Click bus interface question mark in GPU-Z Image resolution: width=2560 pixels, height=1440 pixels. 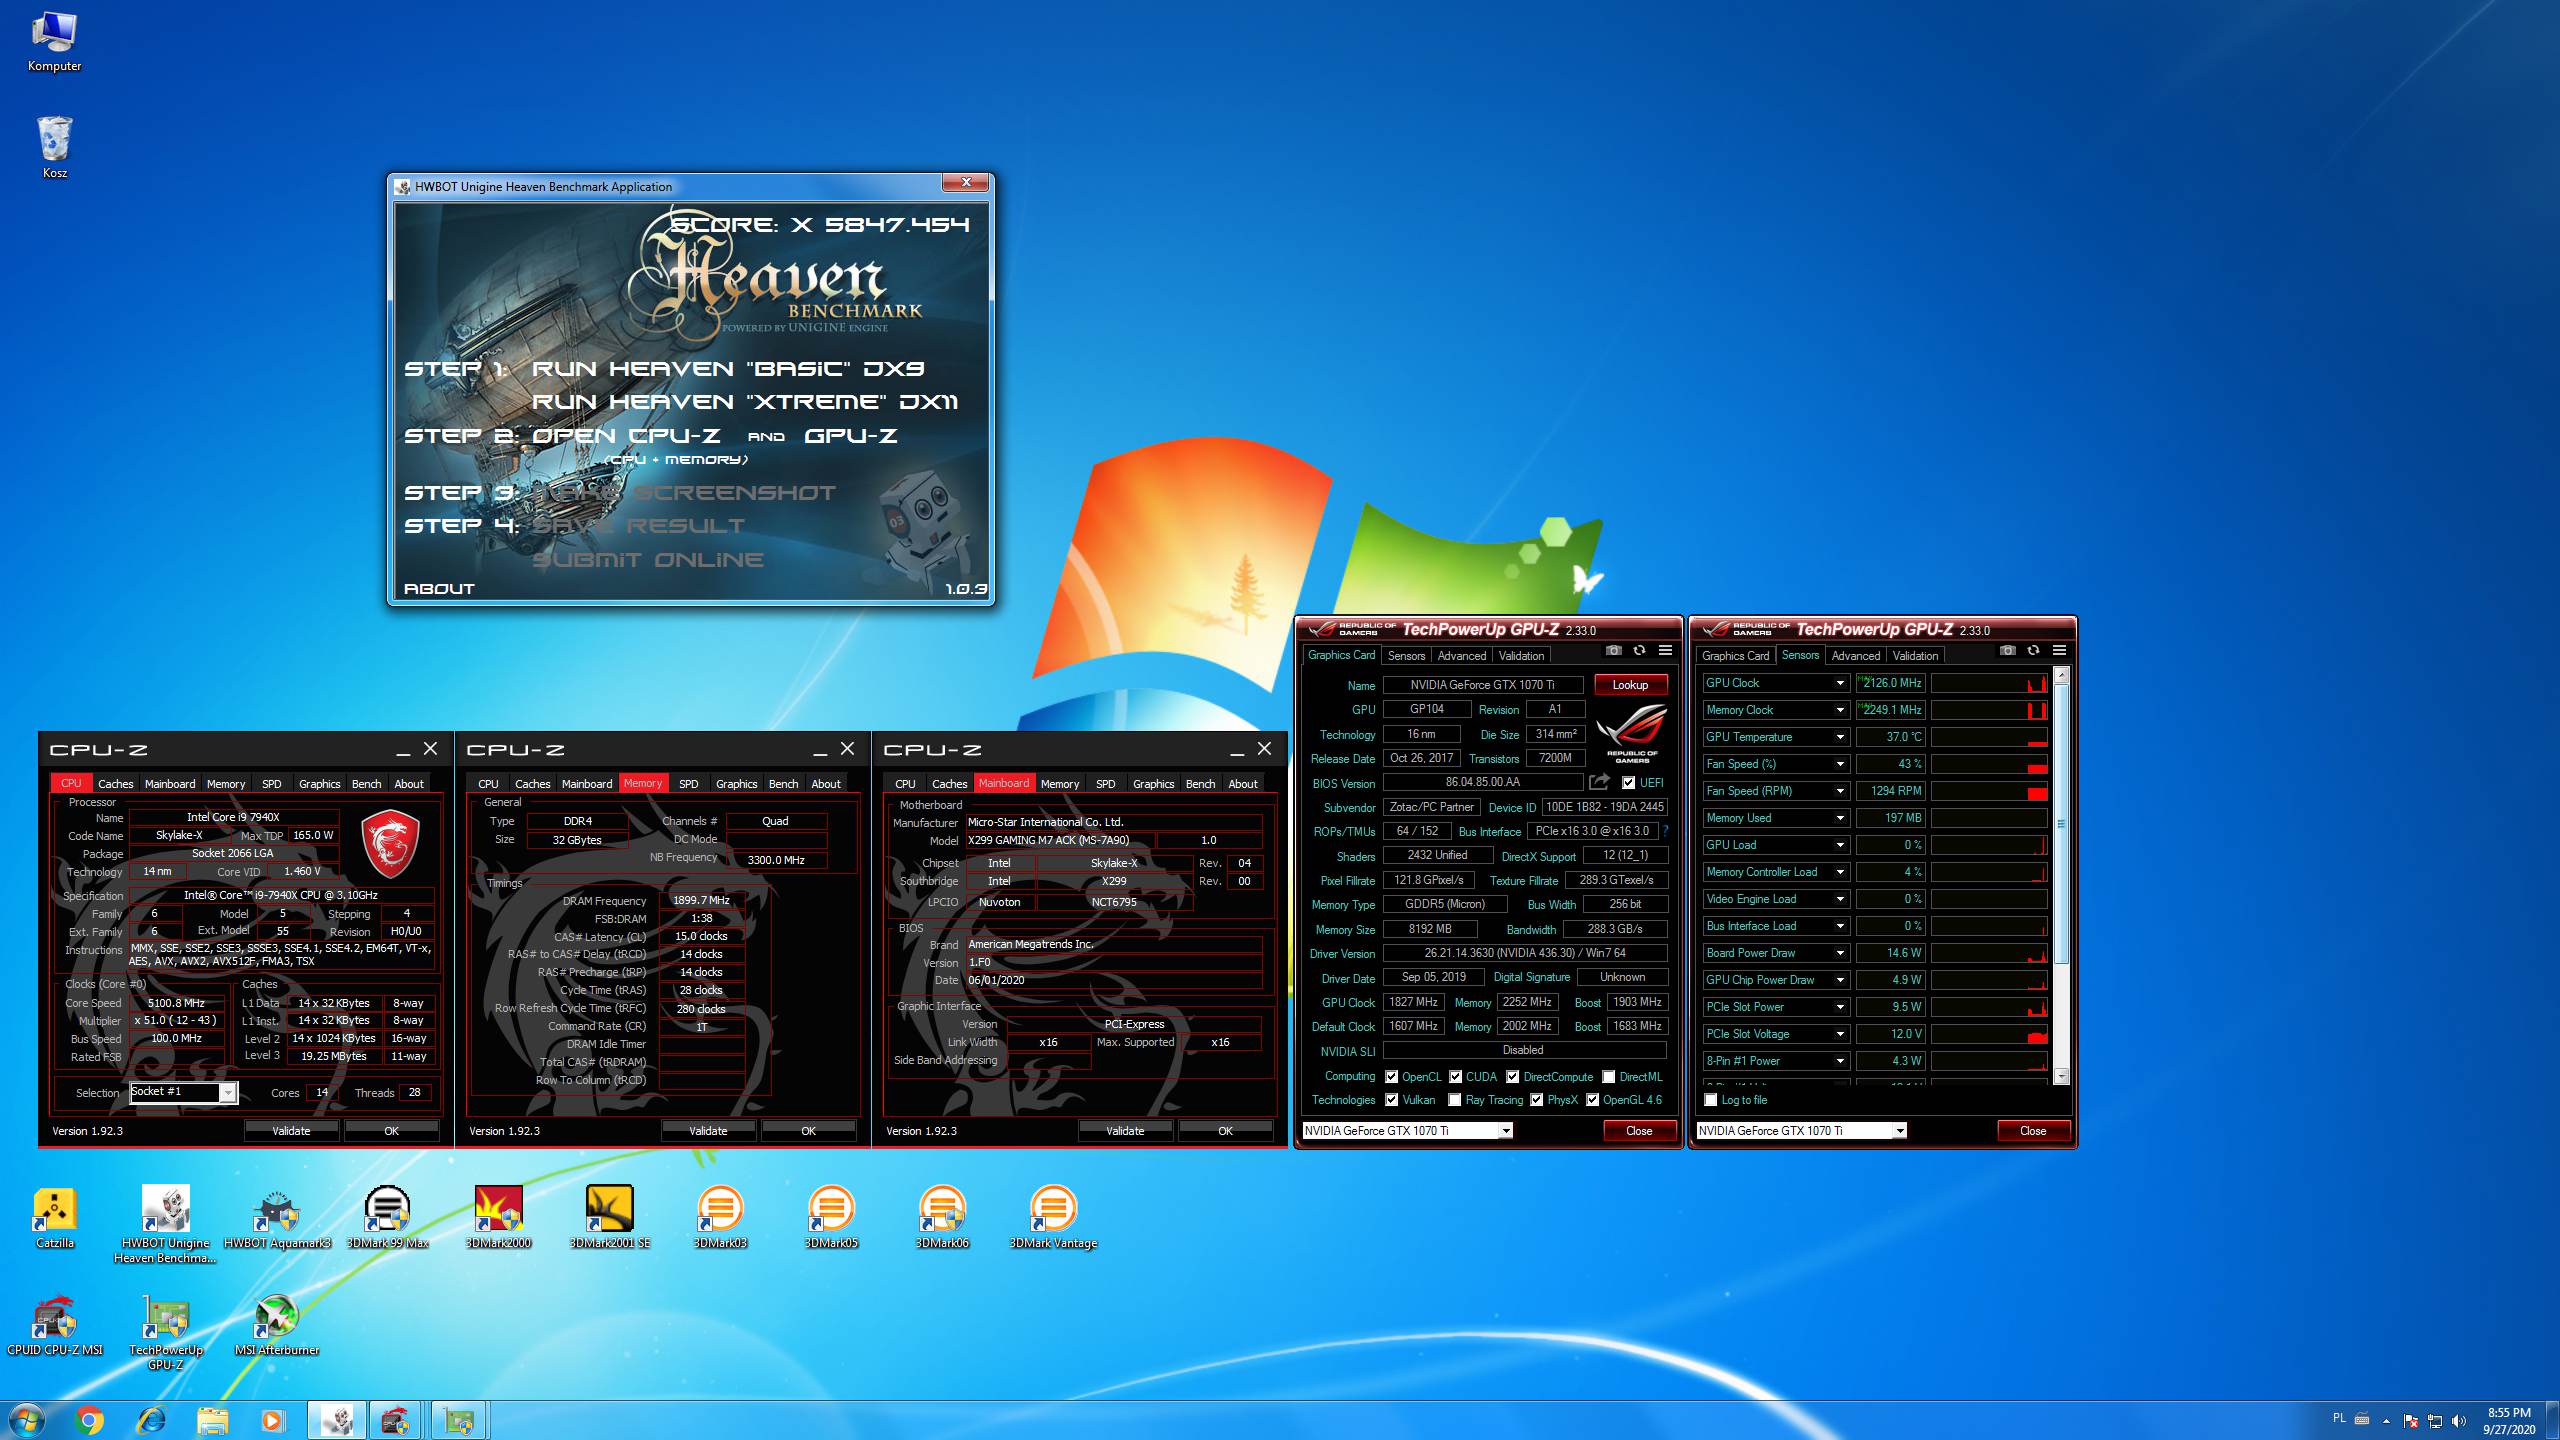point(1666,831)
